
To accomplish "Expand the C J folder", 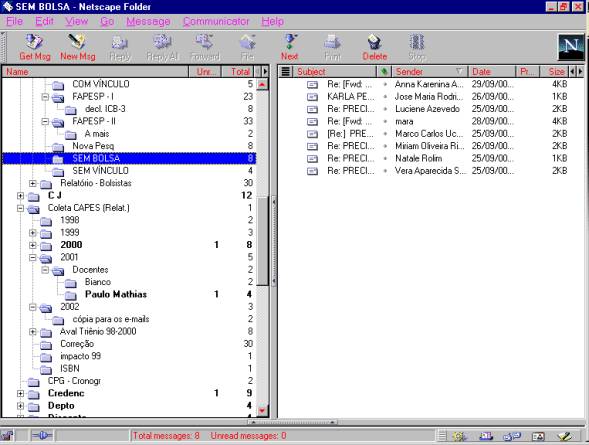I will (20, 196).
